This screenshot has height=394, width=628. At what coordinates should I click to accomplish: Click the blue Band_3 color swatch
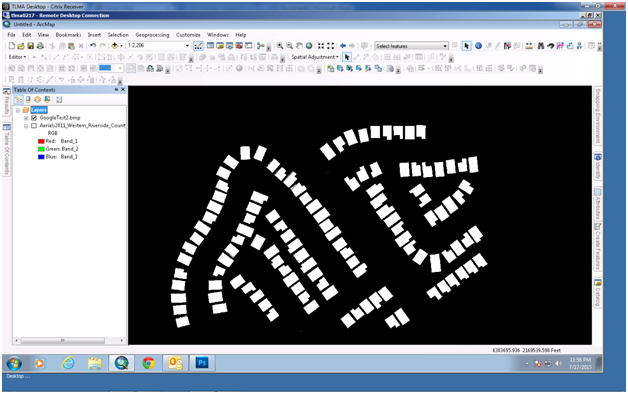[41, 157]
